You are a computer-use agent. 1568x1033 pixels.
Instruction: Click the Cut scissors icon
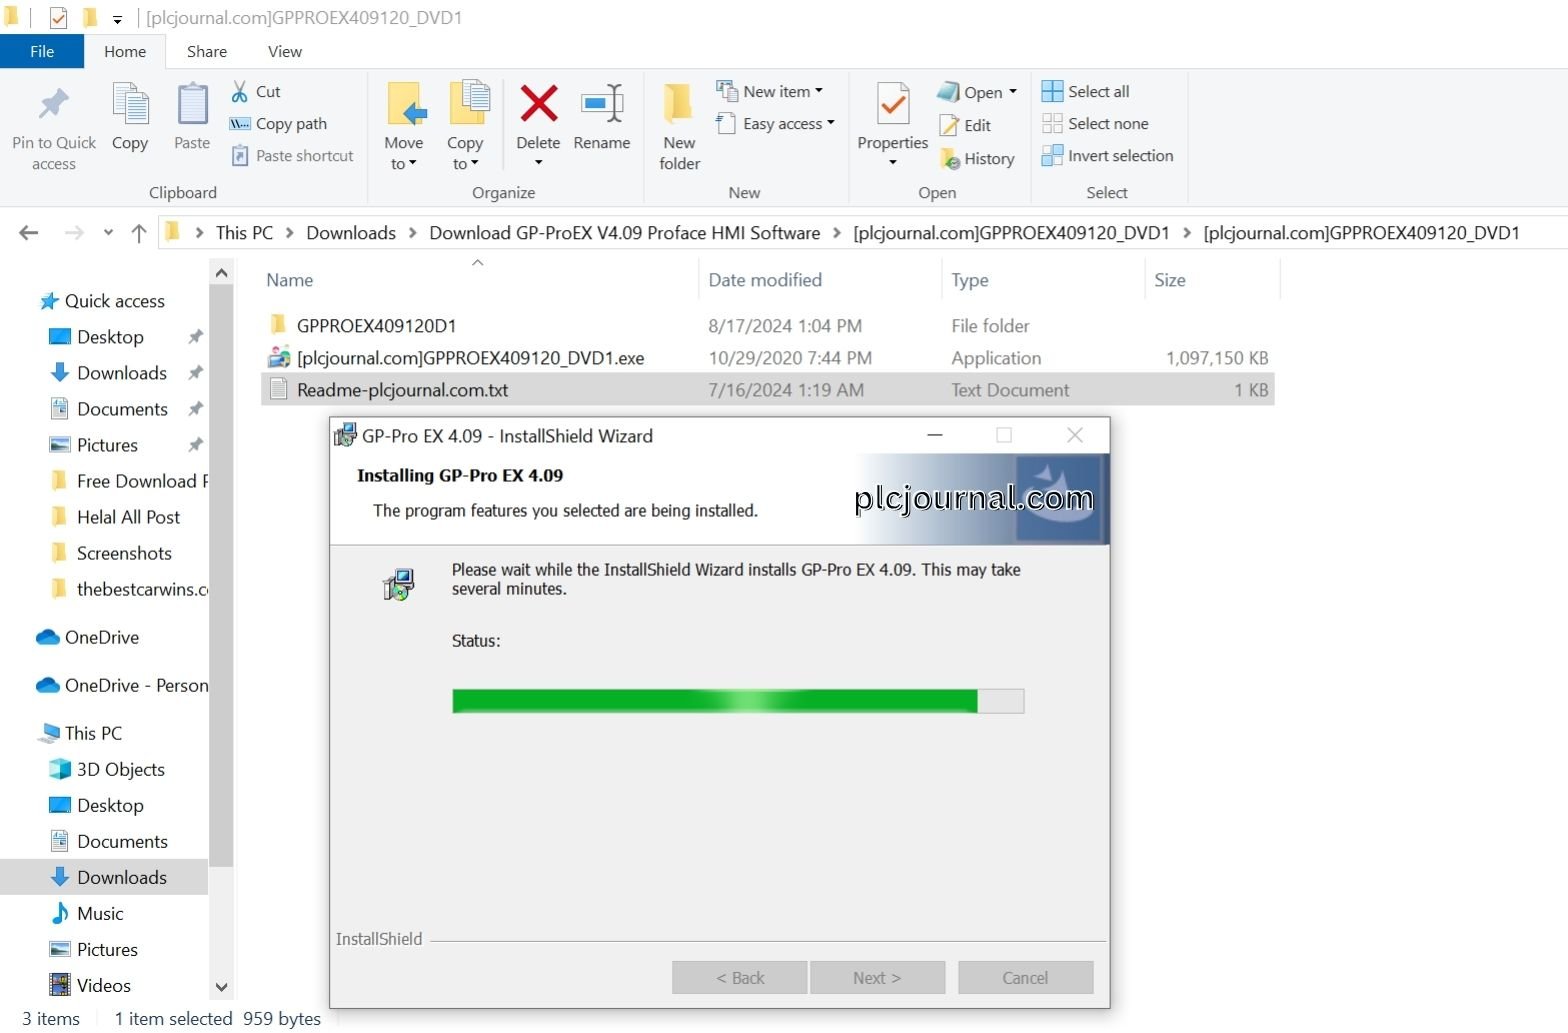pyautogui.click(x=240, y=92)
